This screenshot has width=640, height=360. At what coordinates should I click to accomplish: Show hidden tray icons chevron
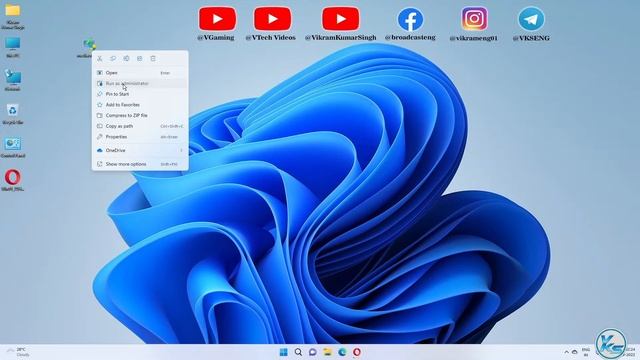pos(566,352)
